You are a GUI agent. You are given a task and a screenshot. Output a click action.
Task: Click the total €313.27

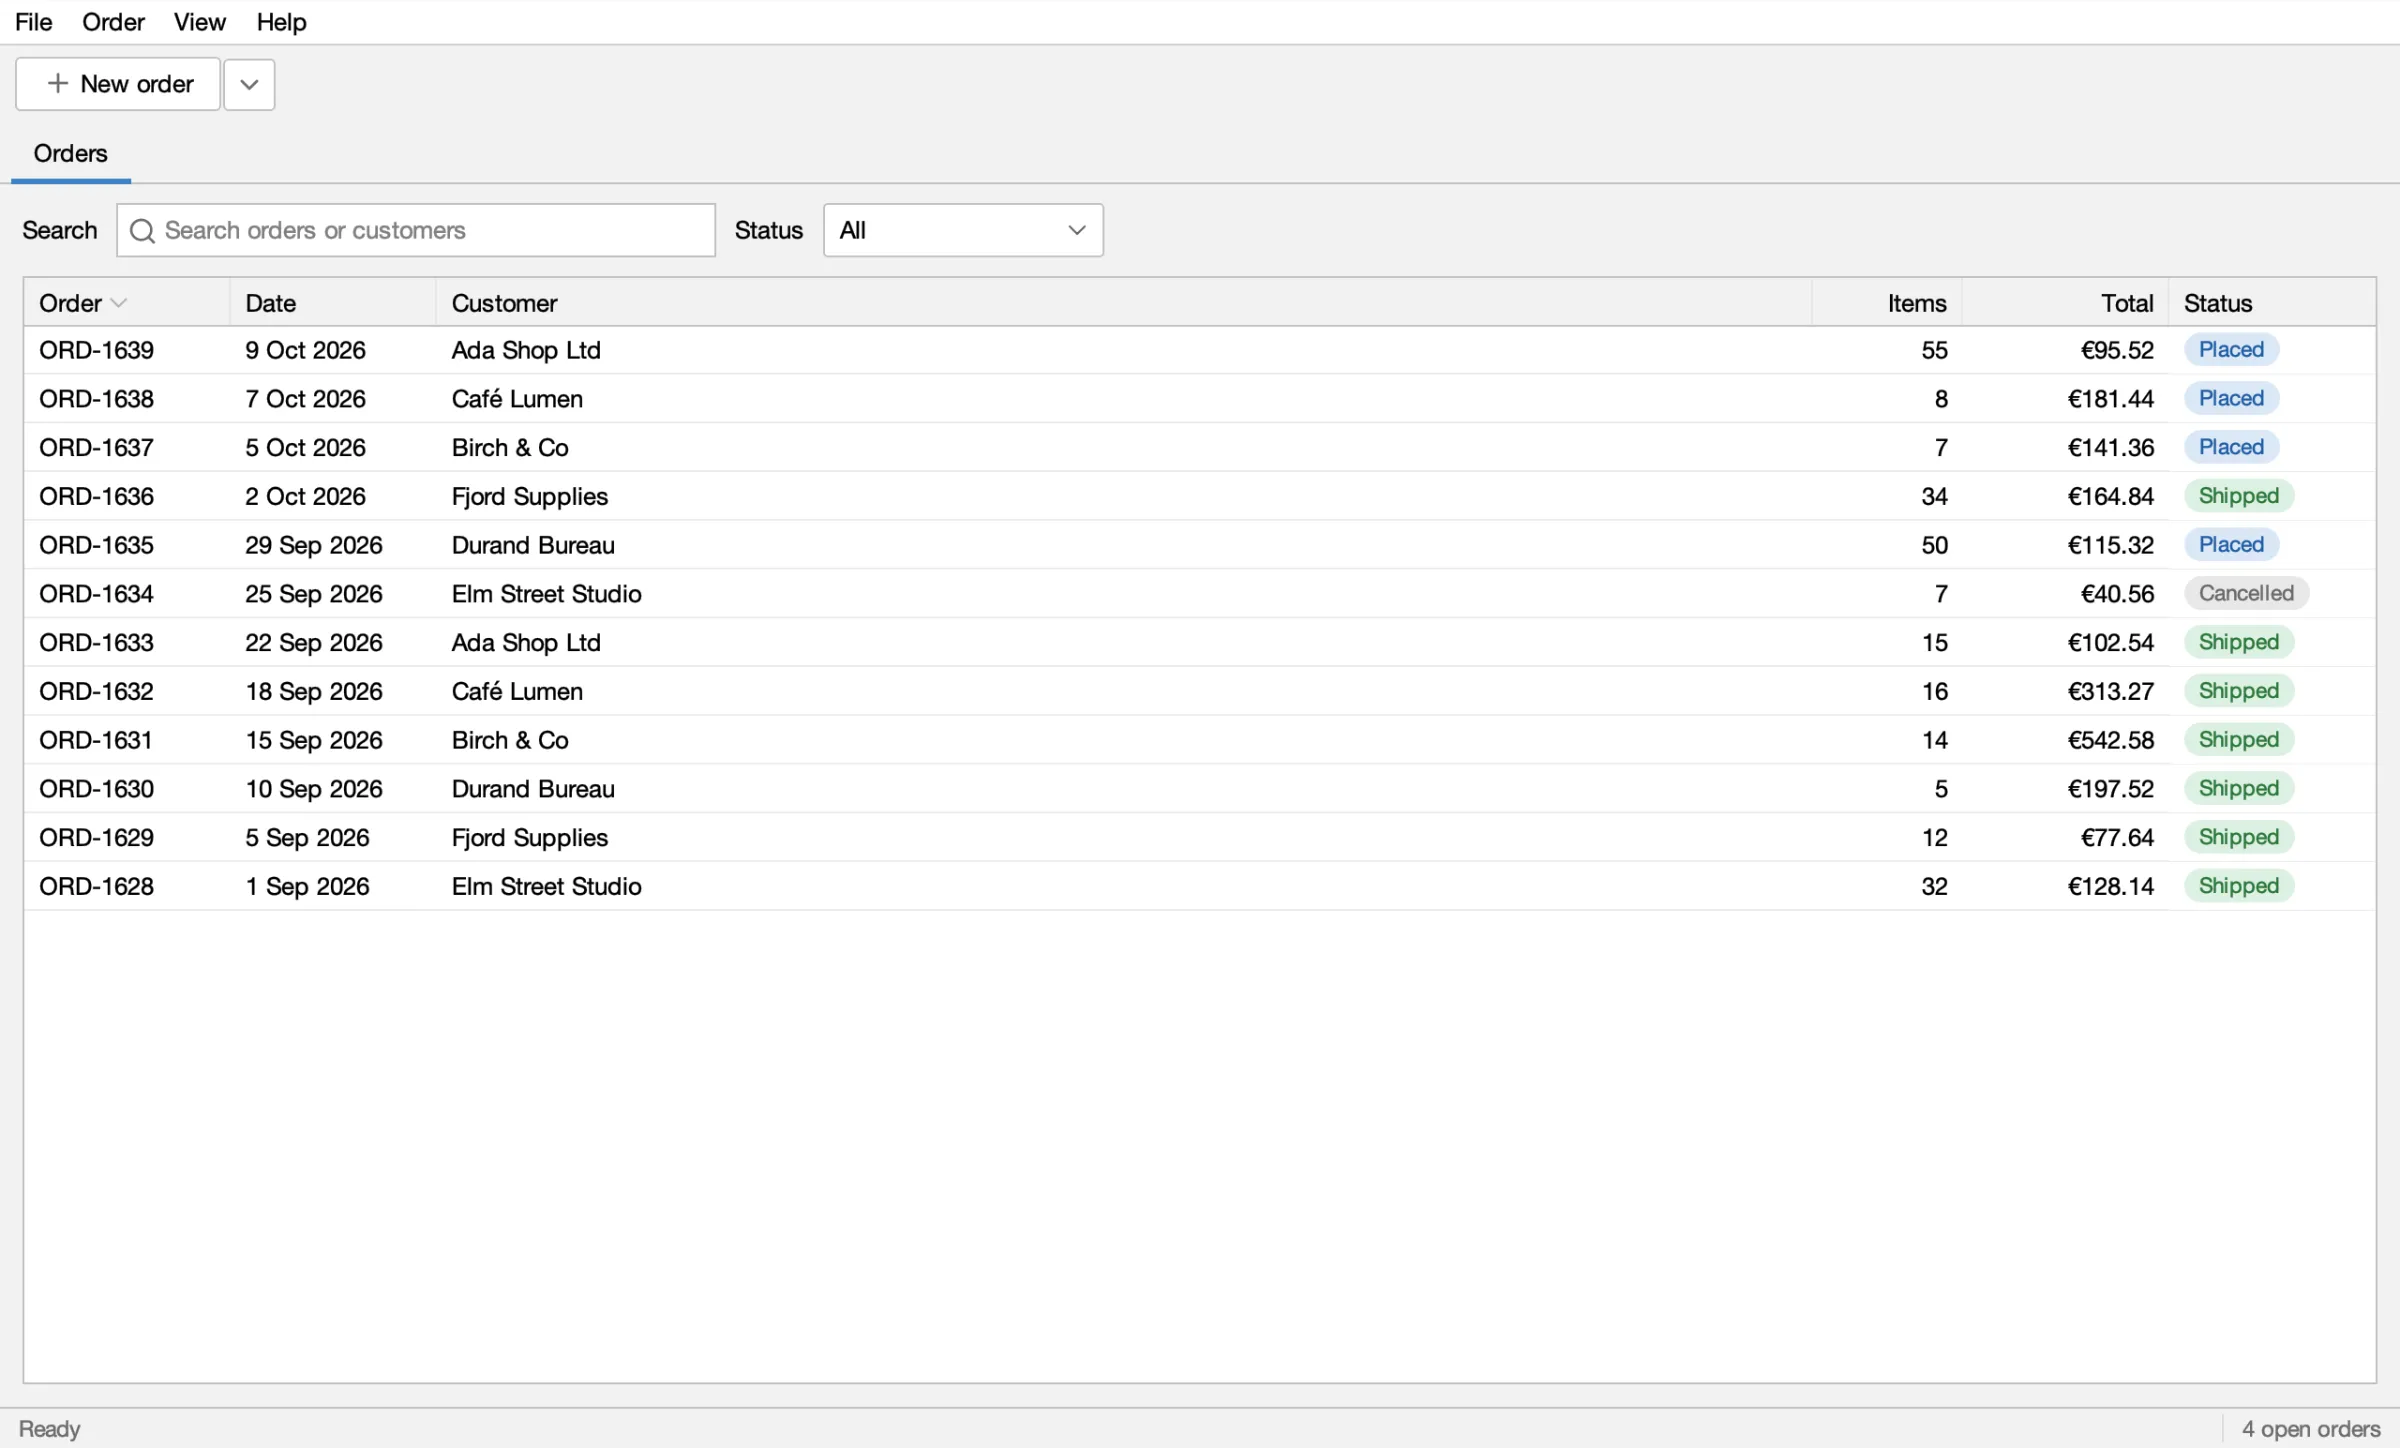click(x=2110, y=691)
